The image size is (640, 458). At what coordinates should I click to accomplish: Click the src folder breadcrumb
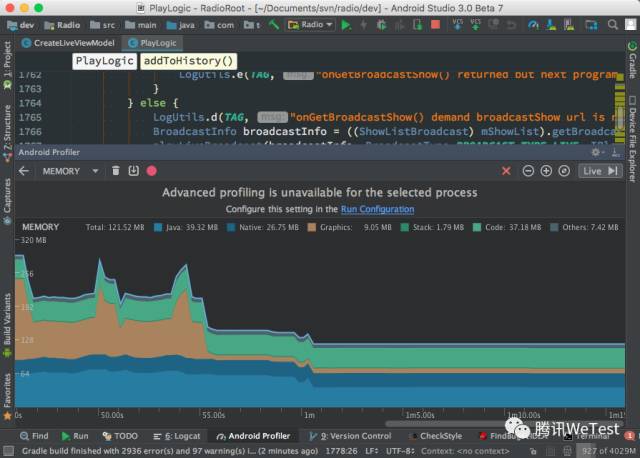102,25
